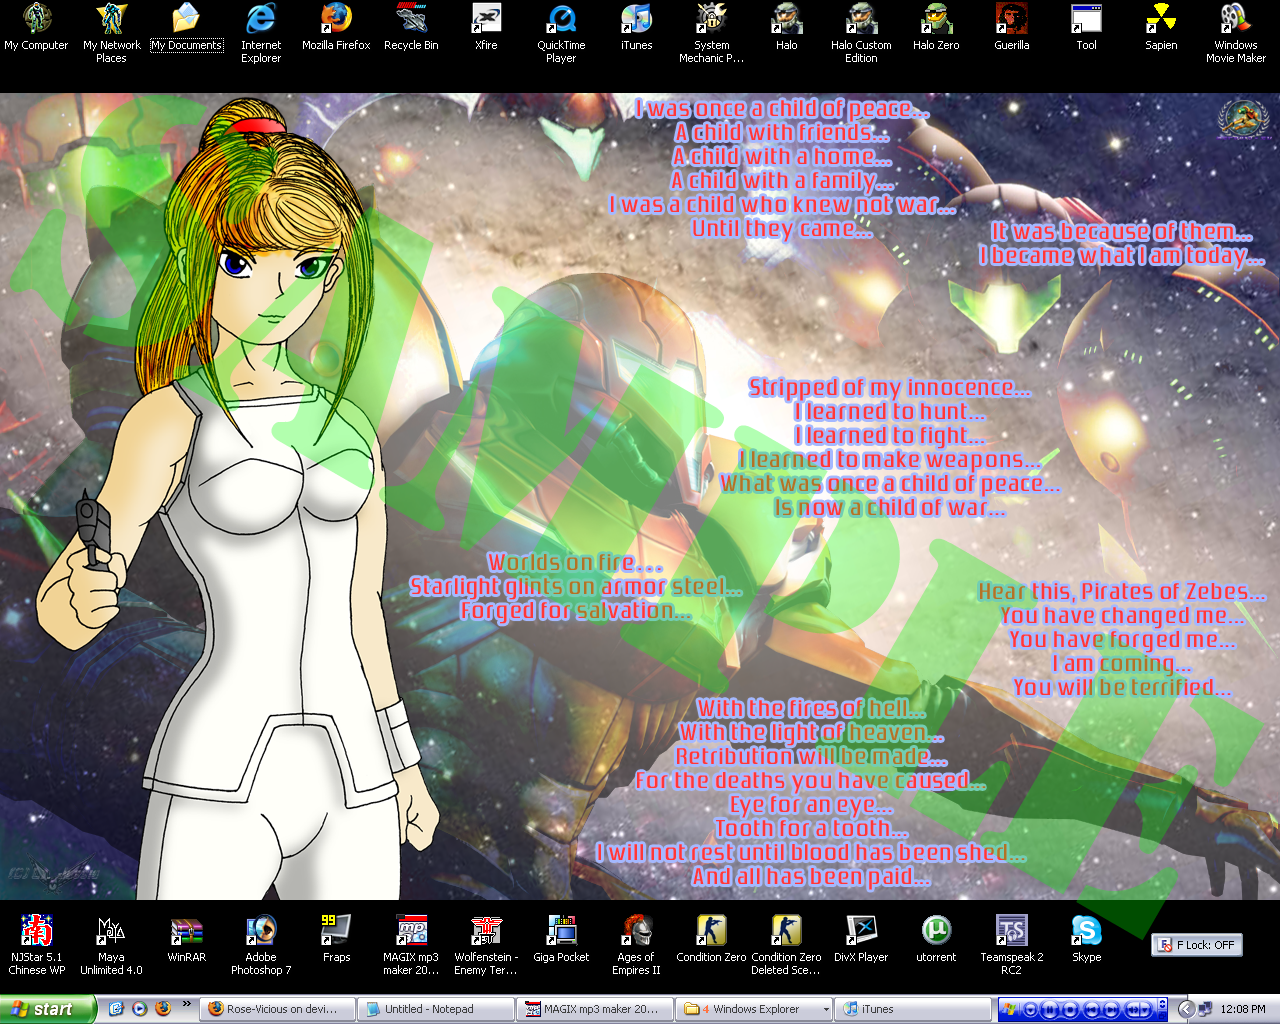1280x1024 pixels.
Task: Launch iTunes desktop shortcut
Action: tap(636, 28)
